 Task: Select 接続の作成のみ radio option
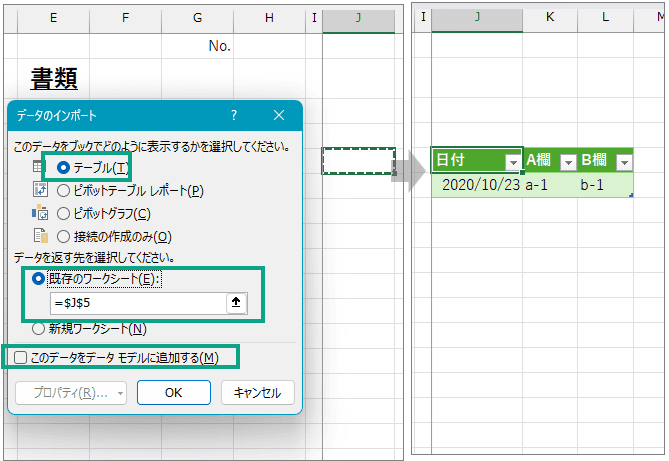[65, 237]
